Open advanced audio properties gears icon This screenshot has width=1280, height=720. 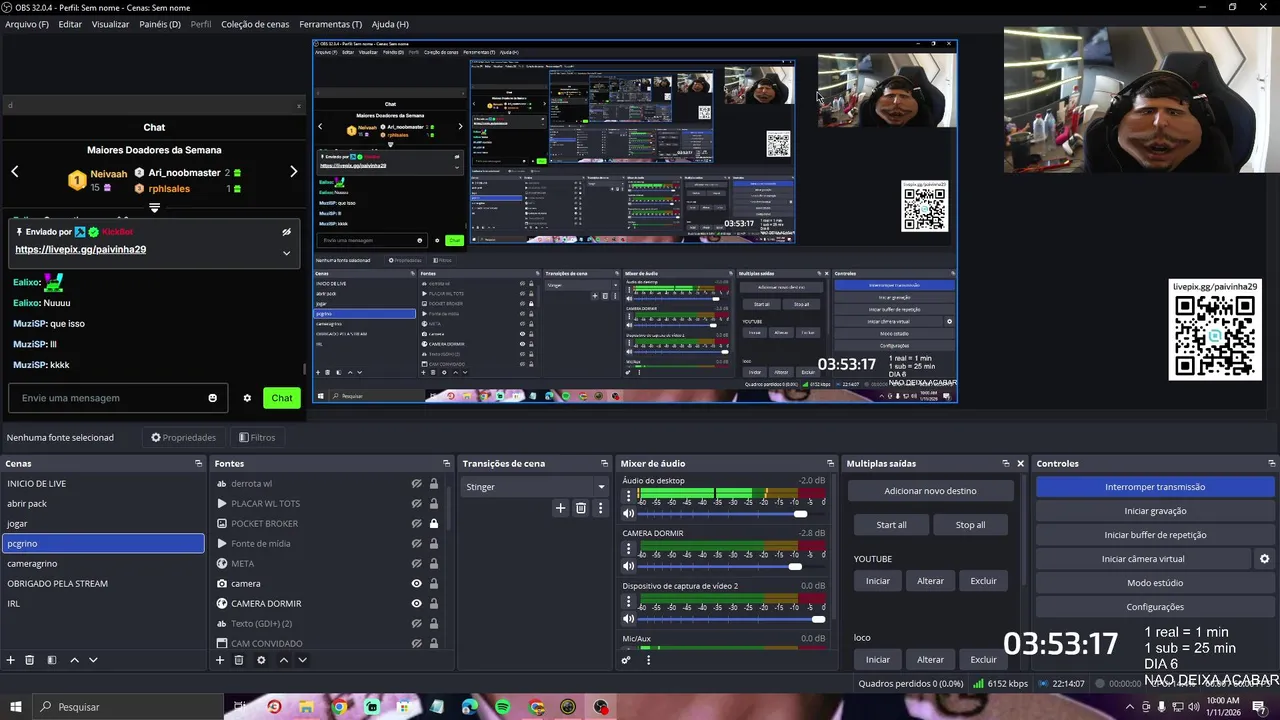[x=626, y=660]
